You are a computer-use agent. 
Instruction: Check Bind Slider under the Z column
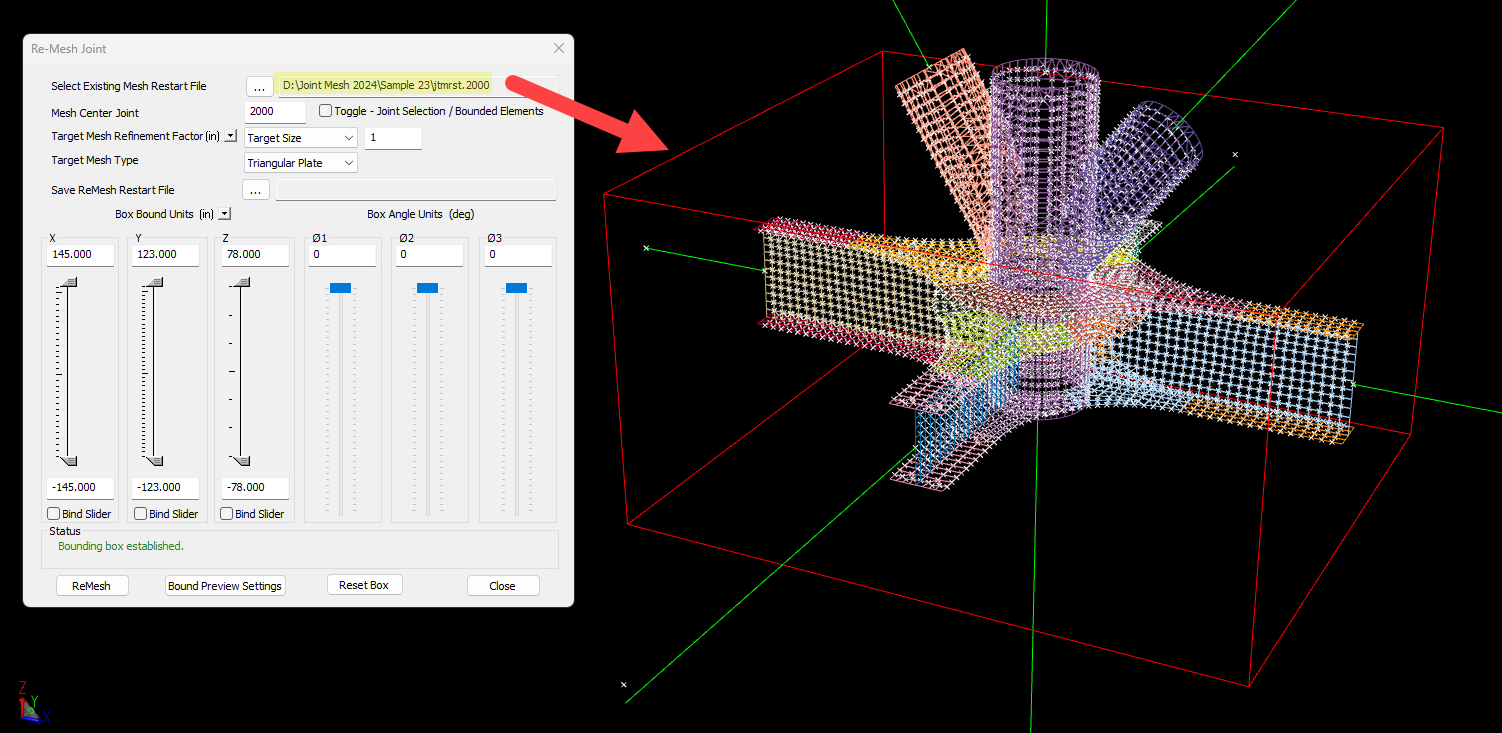pos(227,514)
